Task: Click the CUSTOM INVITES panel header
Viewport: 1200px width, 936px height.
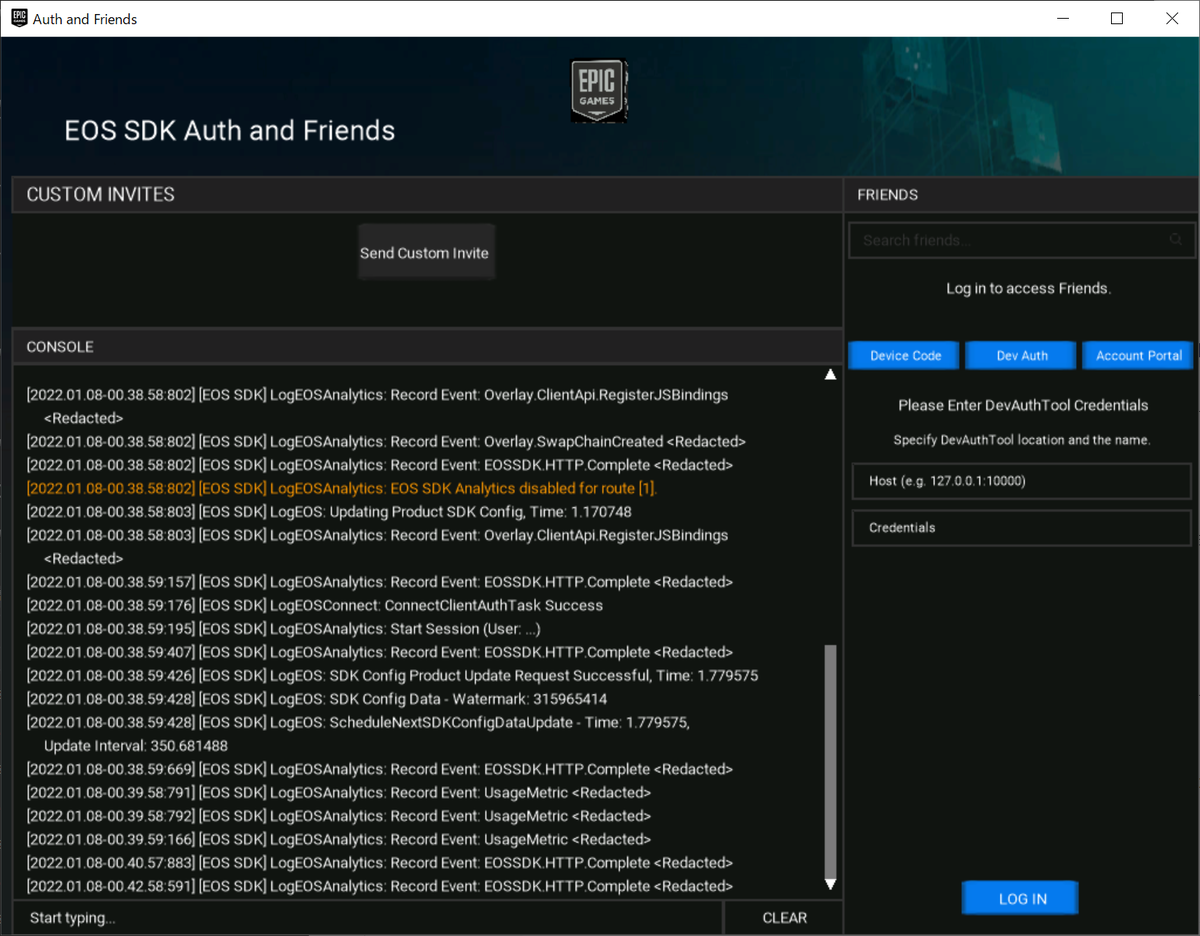Action: point(427,195)
